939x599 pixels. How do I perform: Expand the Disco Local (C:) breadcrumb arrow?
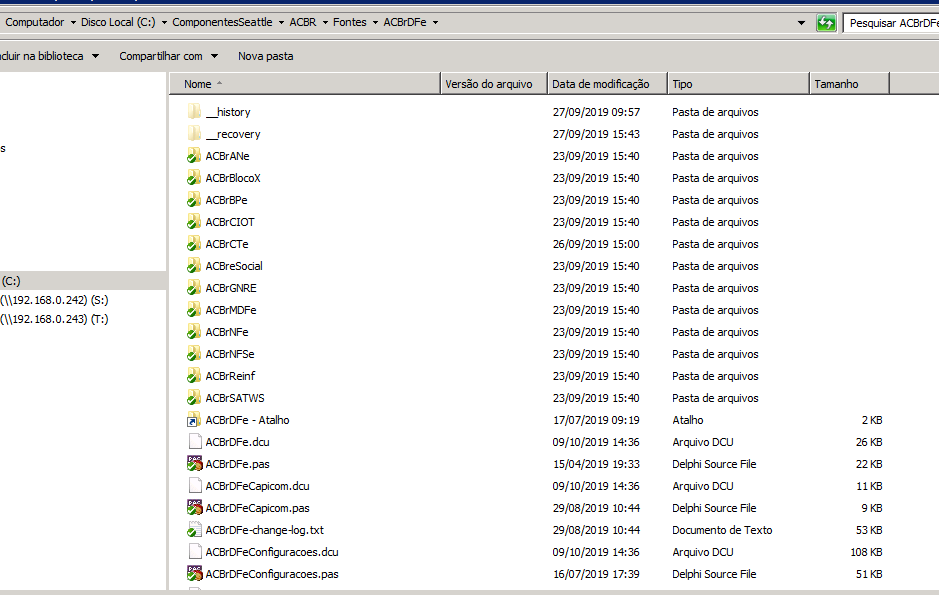point(164,23)
